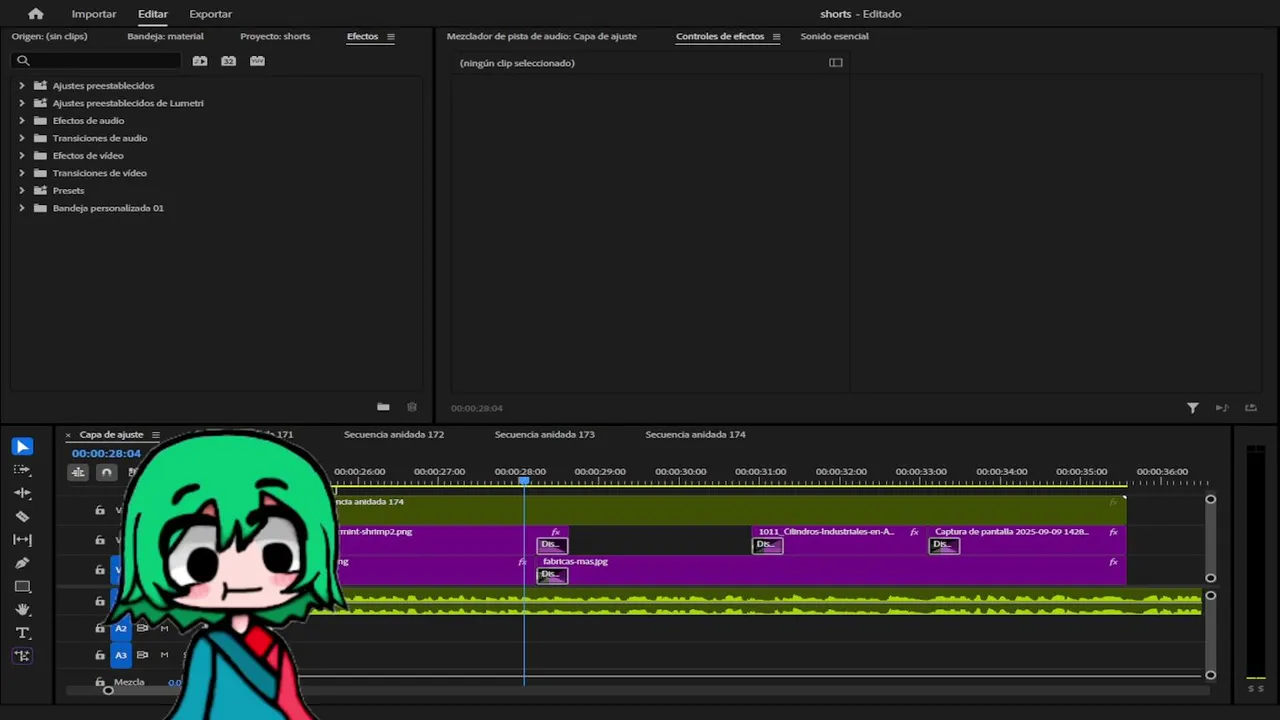Screen dimensions: 1280x720
Task: Open Mezclador de pista de audio tab
Action: (x=541, y=36)
